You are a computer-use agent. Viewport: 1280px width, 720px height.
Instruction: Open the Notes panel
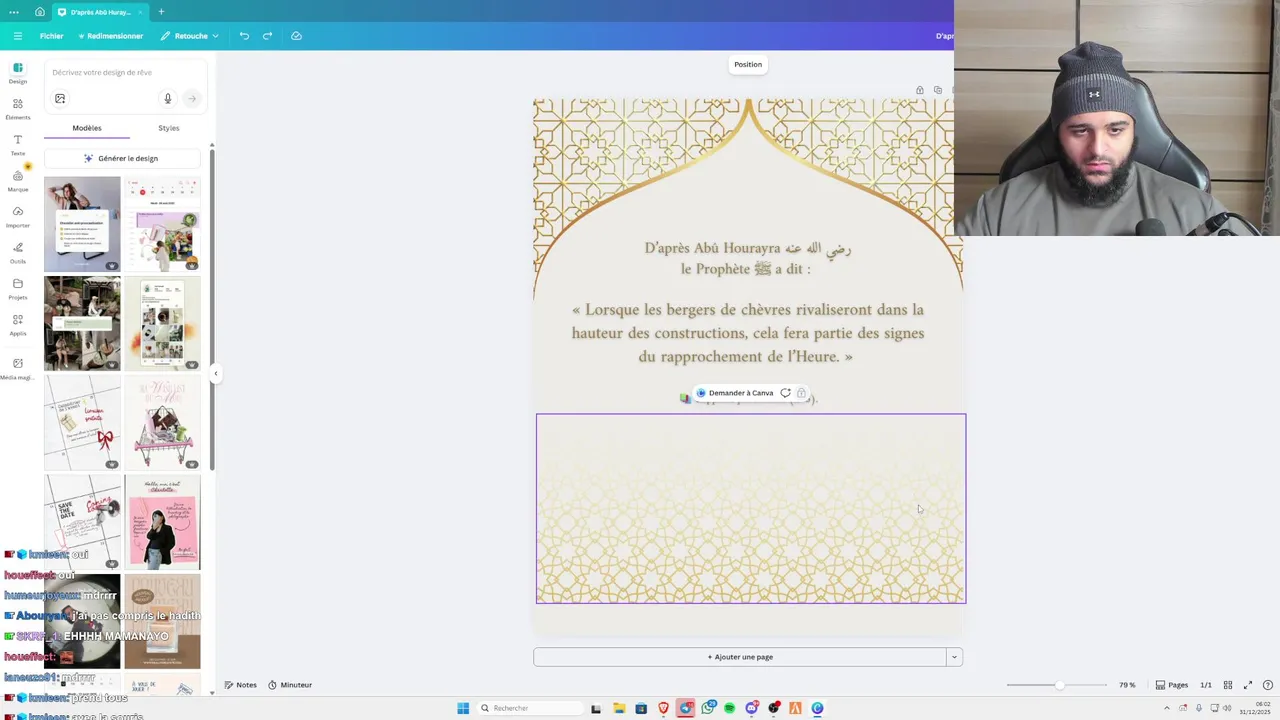[x=241, y=685]
